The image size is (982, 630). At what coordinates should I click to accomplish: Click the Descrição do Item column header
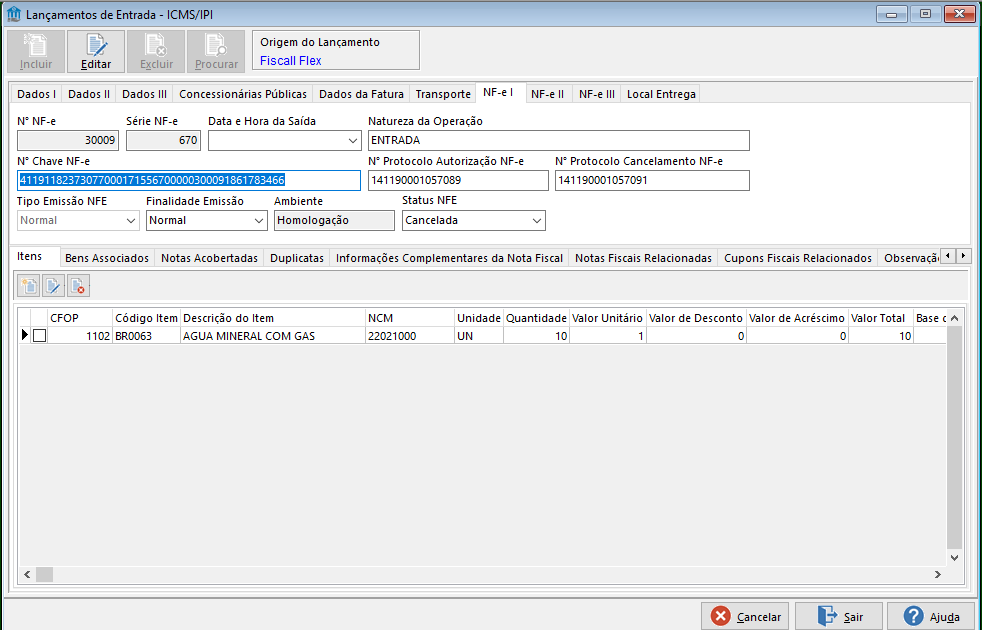pos(273,318)
